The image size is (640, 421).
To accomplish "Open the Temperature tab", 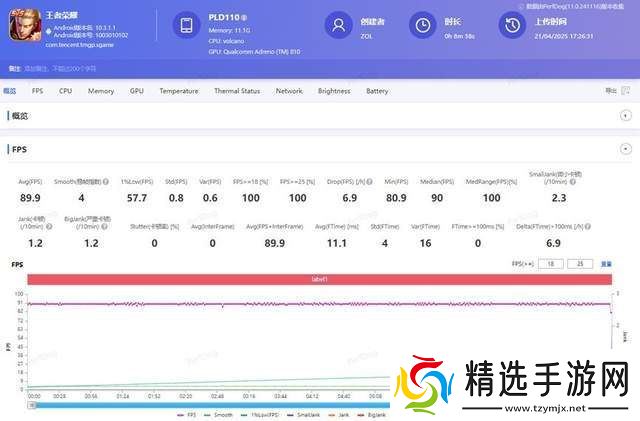I will pos(178,91).
